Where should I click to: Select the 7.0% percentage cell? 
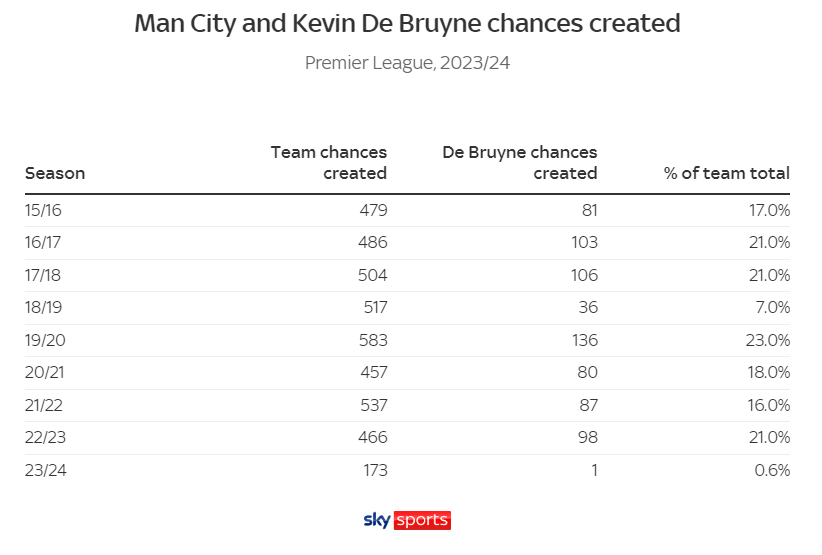(x=773, y=307)
